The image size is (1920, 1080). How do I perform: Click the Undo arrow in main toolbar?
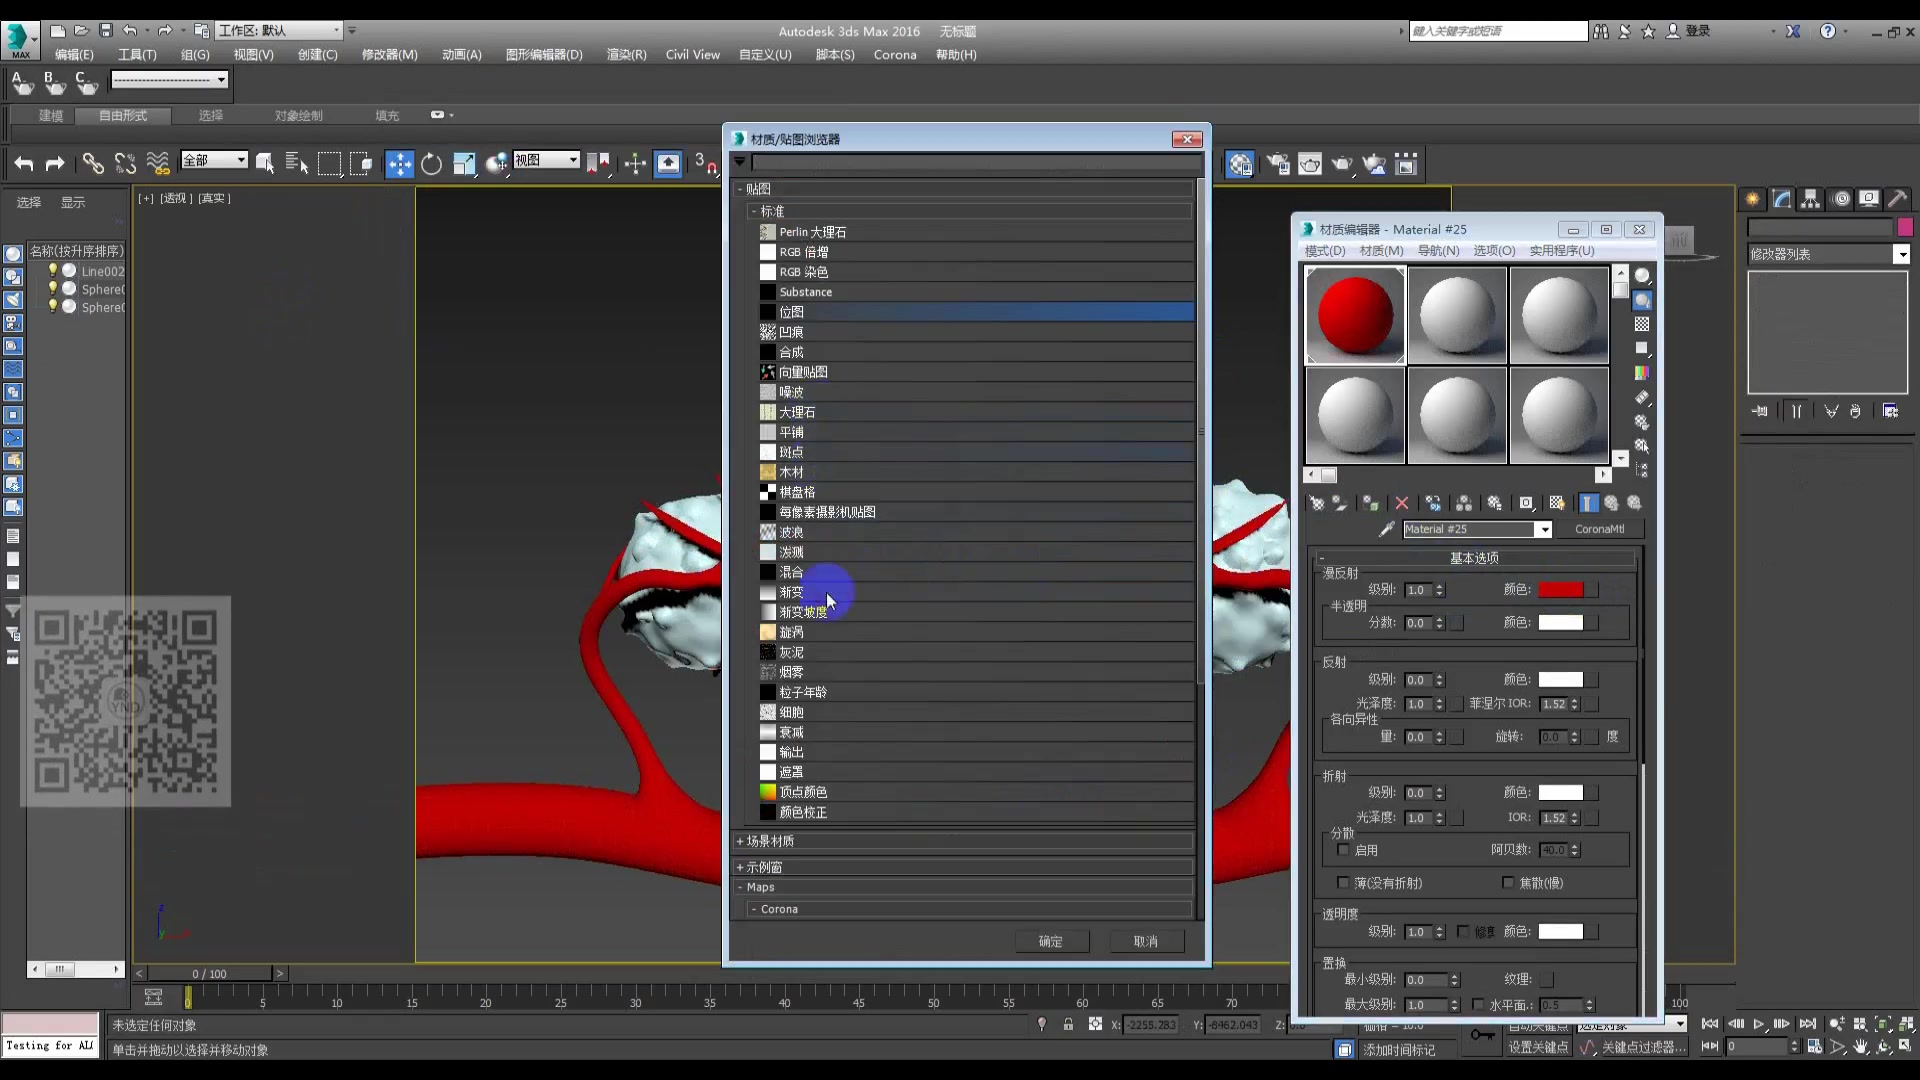coord(24,164)
